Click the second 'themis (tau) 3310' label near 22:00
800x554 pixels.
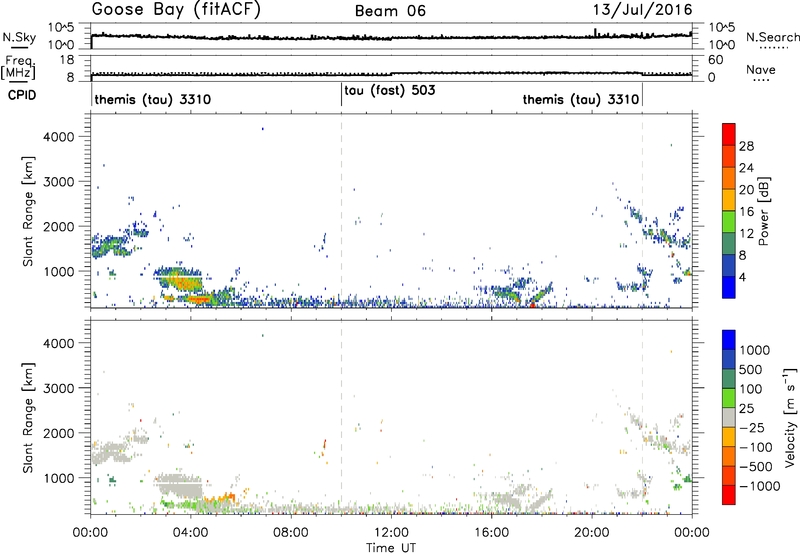click(581, 99)
